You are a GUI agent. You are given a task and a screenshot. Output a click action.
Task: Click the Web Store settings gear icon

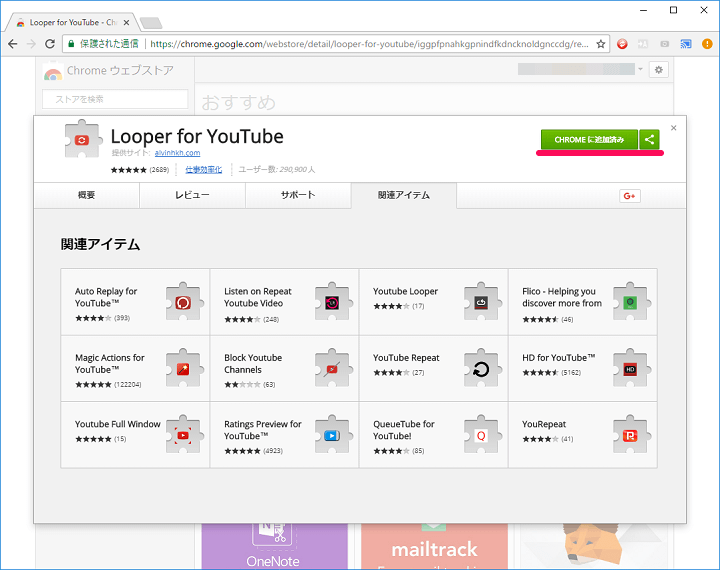(659, 70)
